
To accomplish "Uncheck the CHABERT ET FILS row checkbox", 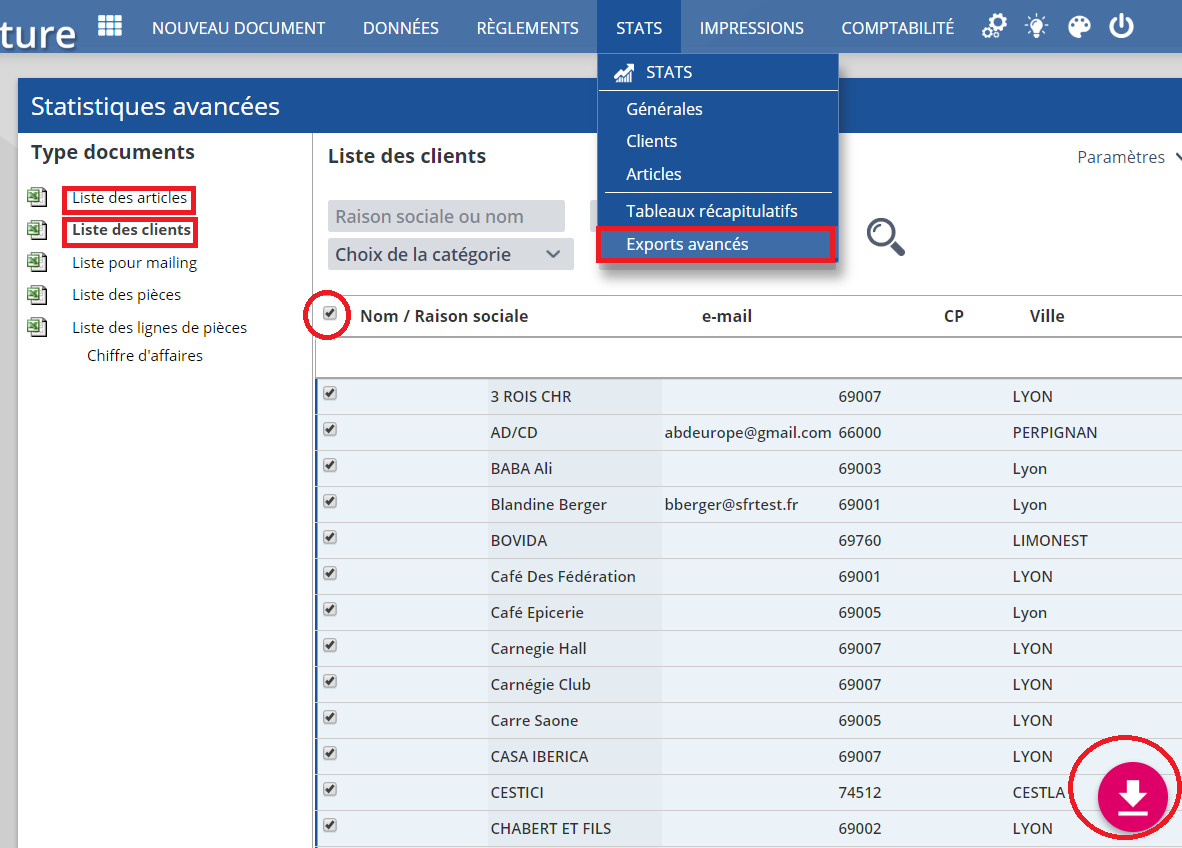I will pos(330,825).
